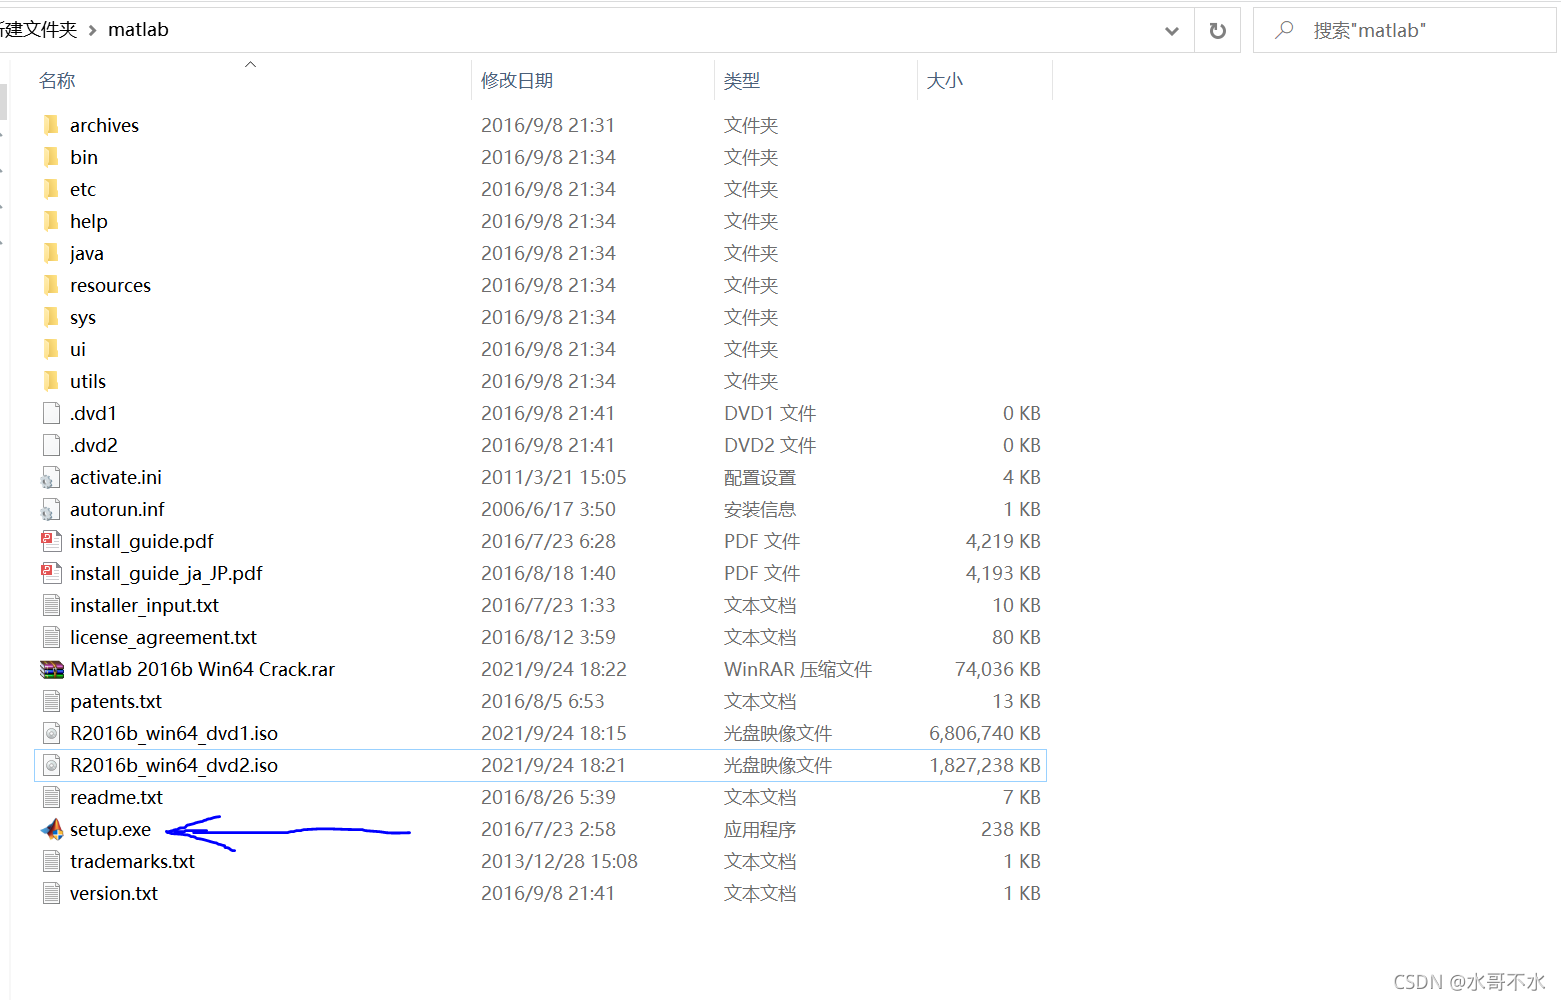1561x1000 pixels.
Task: Click the 1,827,238 KB size value
Action: [x=985, y=765]
